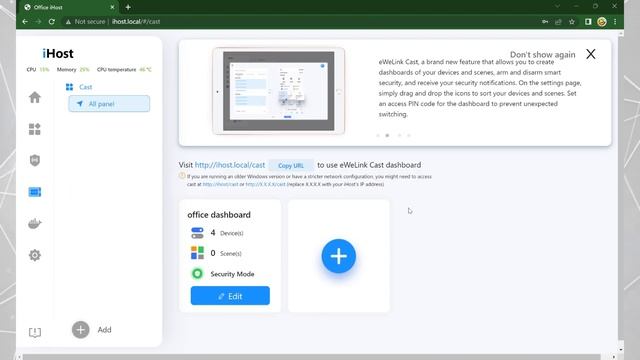The image size is (640, 360).
Task: Click the Cast grid icon in panel
Action: click(69, 87)
